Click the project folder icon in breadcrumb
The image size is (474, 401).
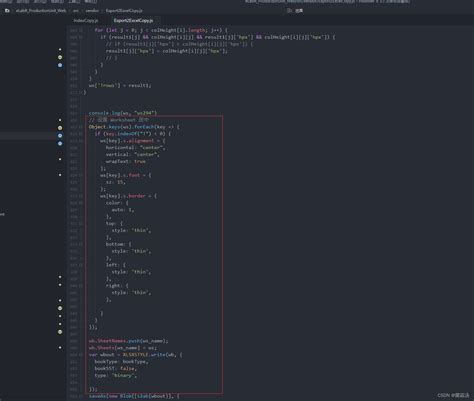pyautogui.click(x=7, y=11)
